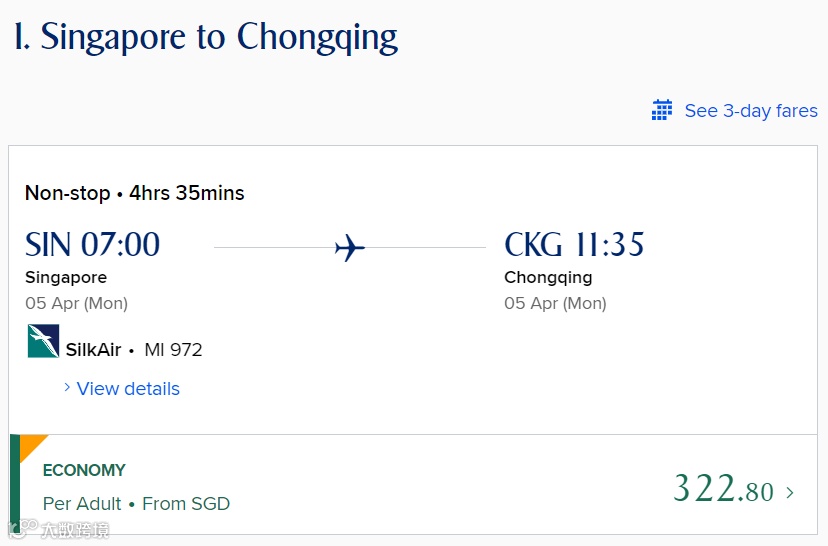This screenshot has height=546, width=828.
Task: Expand the chevron before View details
Action: 67,388
